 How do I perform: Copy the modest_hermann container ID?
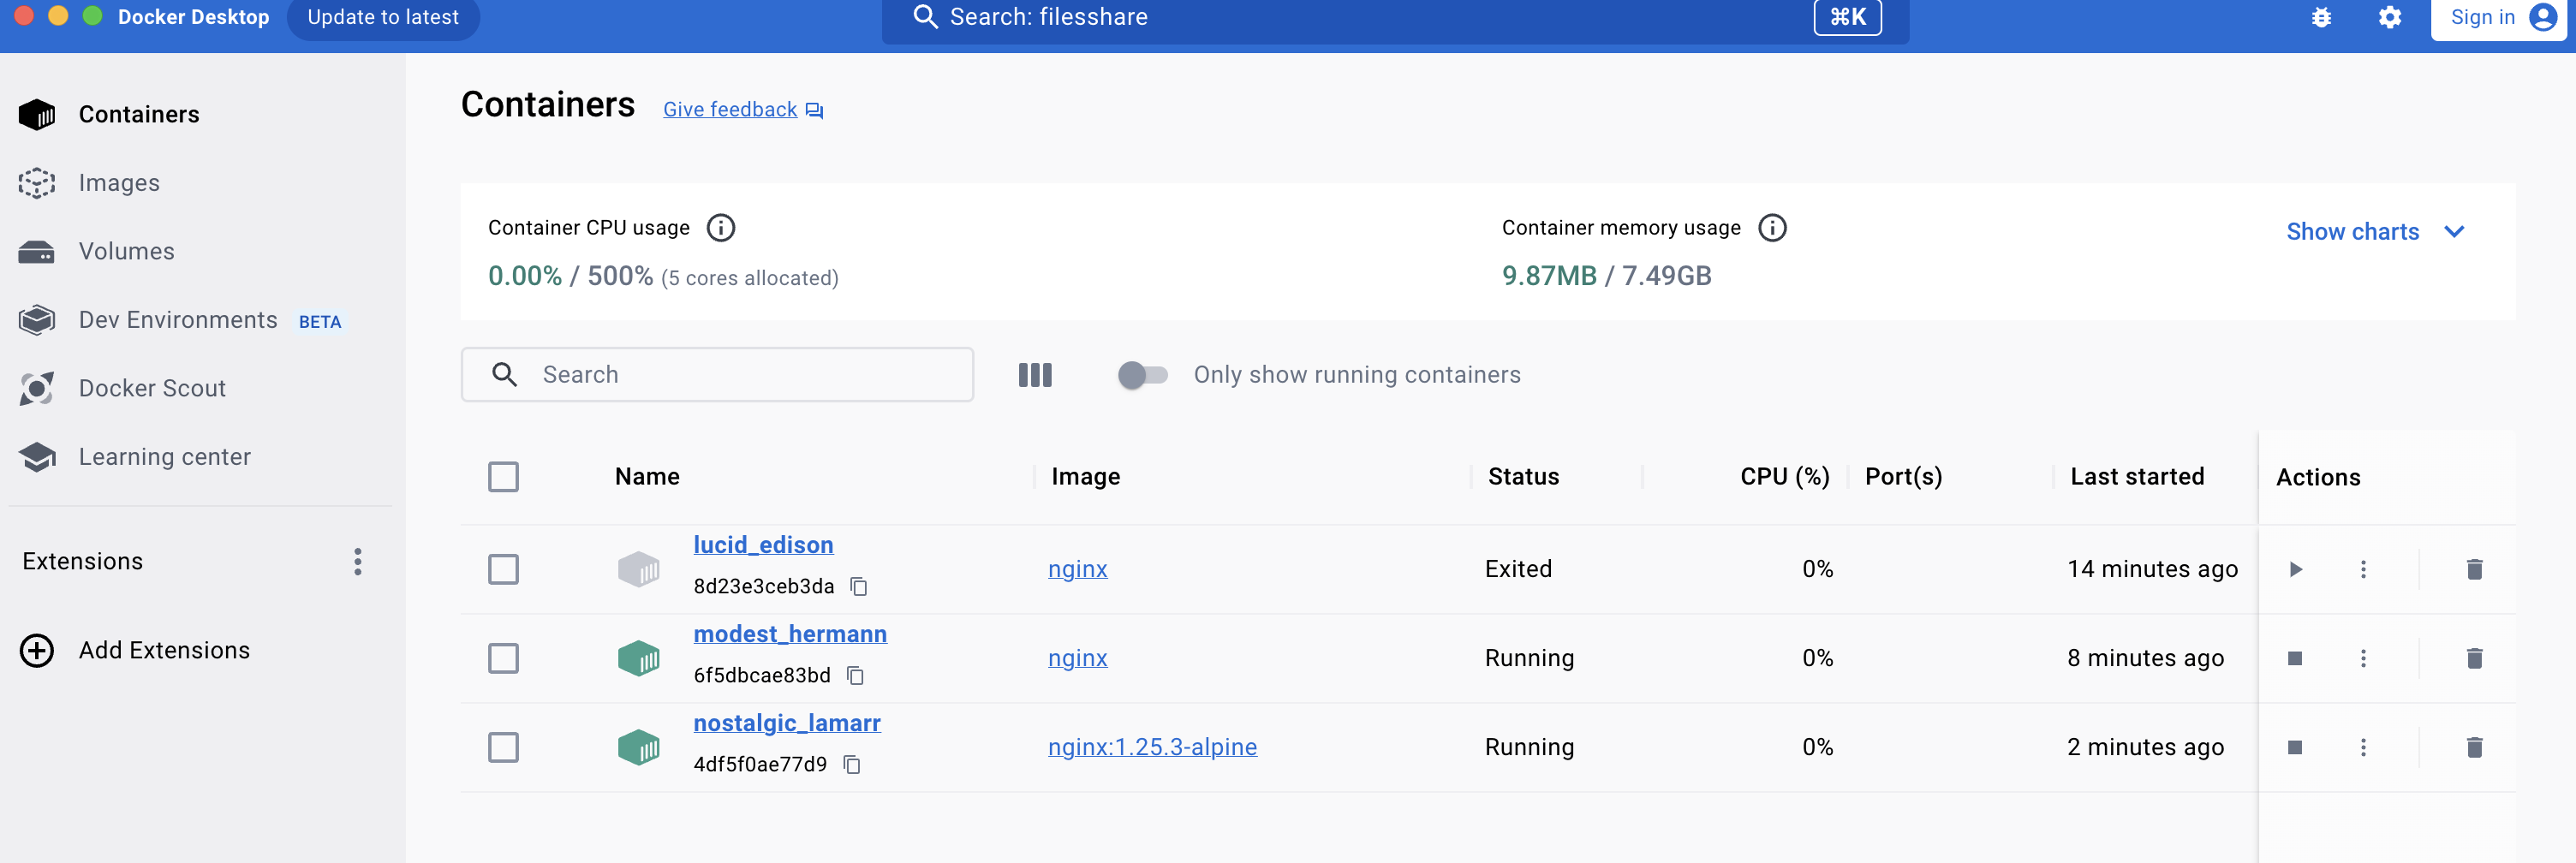click(x=855, y=675)
